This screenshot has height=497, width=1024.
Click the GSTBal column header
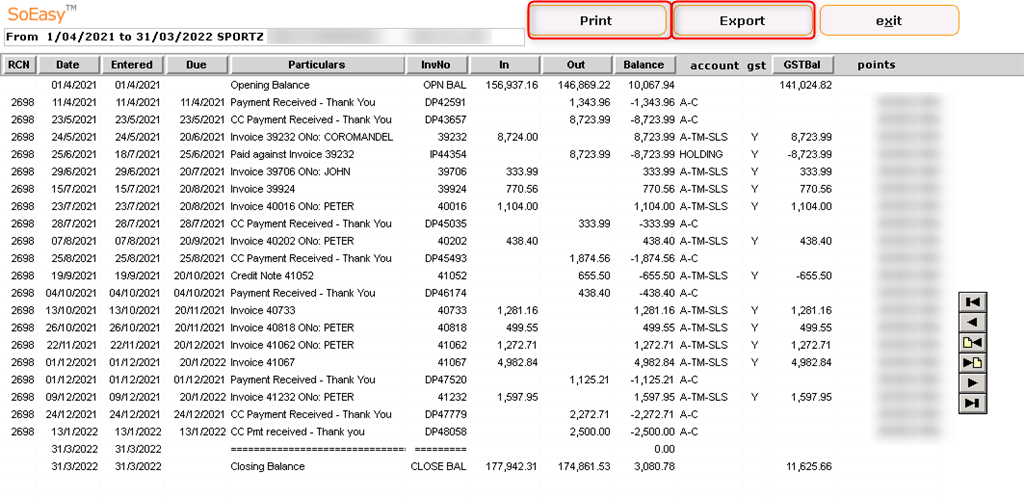coord(803,65)
